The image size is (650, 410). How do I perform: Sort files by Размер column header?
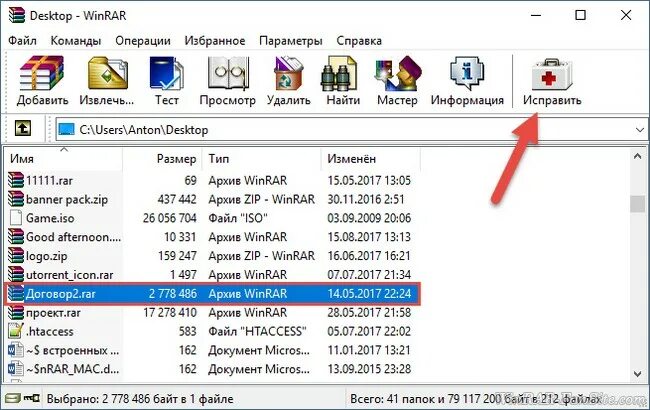162,159
